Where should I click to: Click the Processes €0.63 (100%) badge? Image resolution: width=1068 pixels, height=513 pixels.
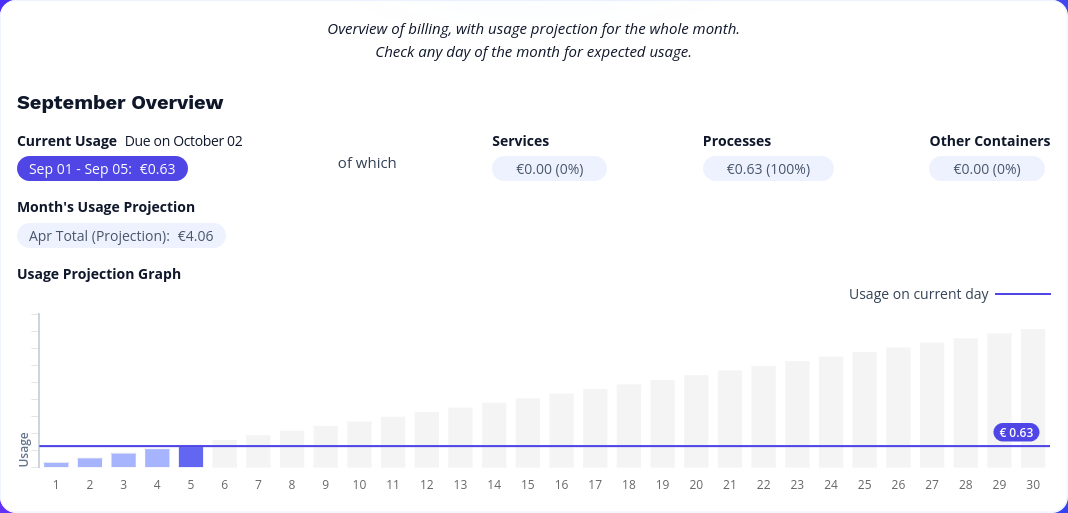pyautogui.click(x=768, y=169)
